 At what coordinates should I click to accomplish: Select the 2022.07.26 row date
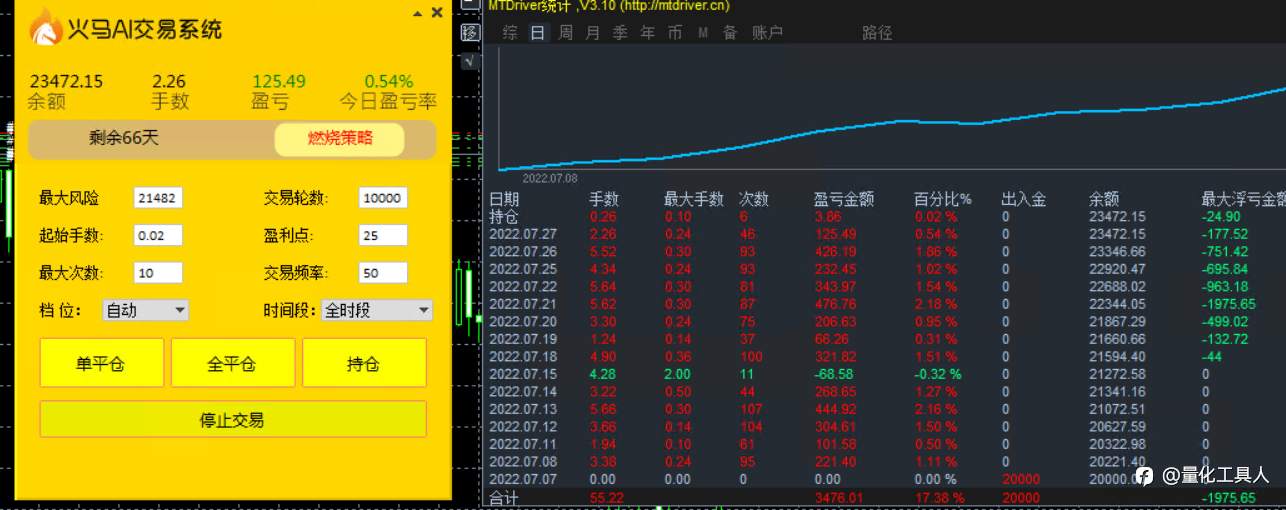(522, 251)
